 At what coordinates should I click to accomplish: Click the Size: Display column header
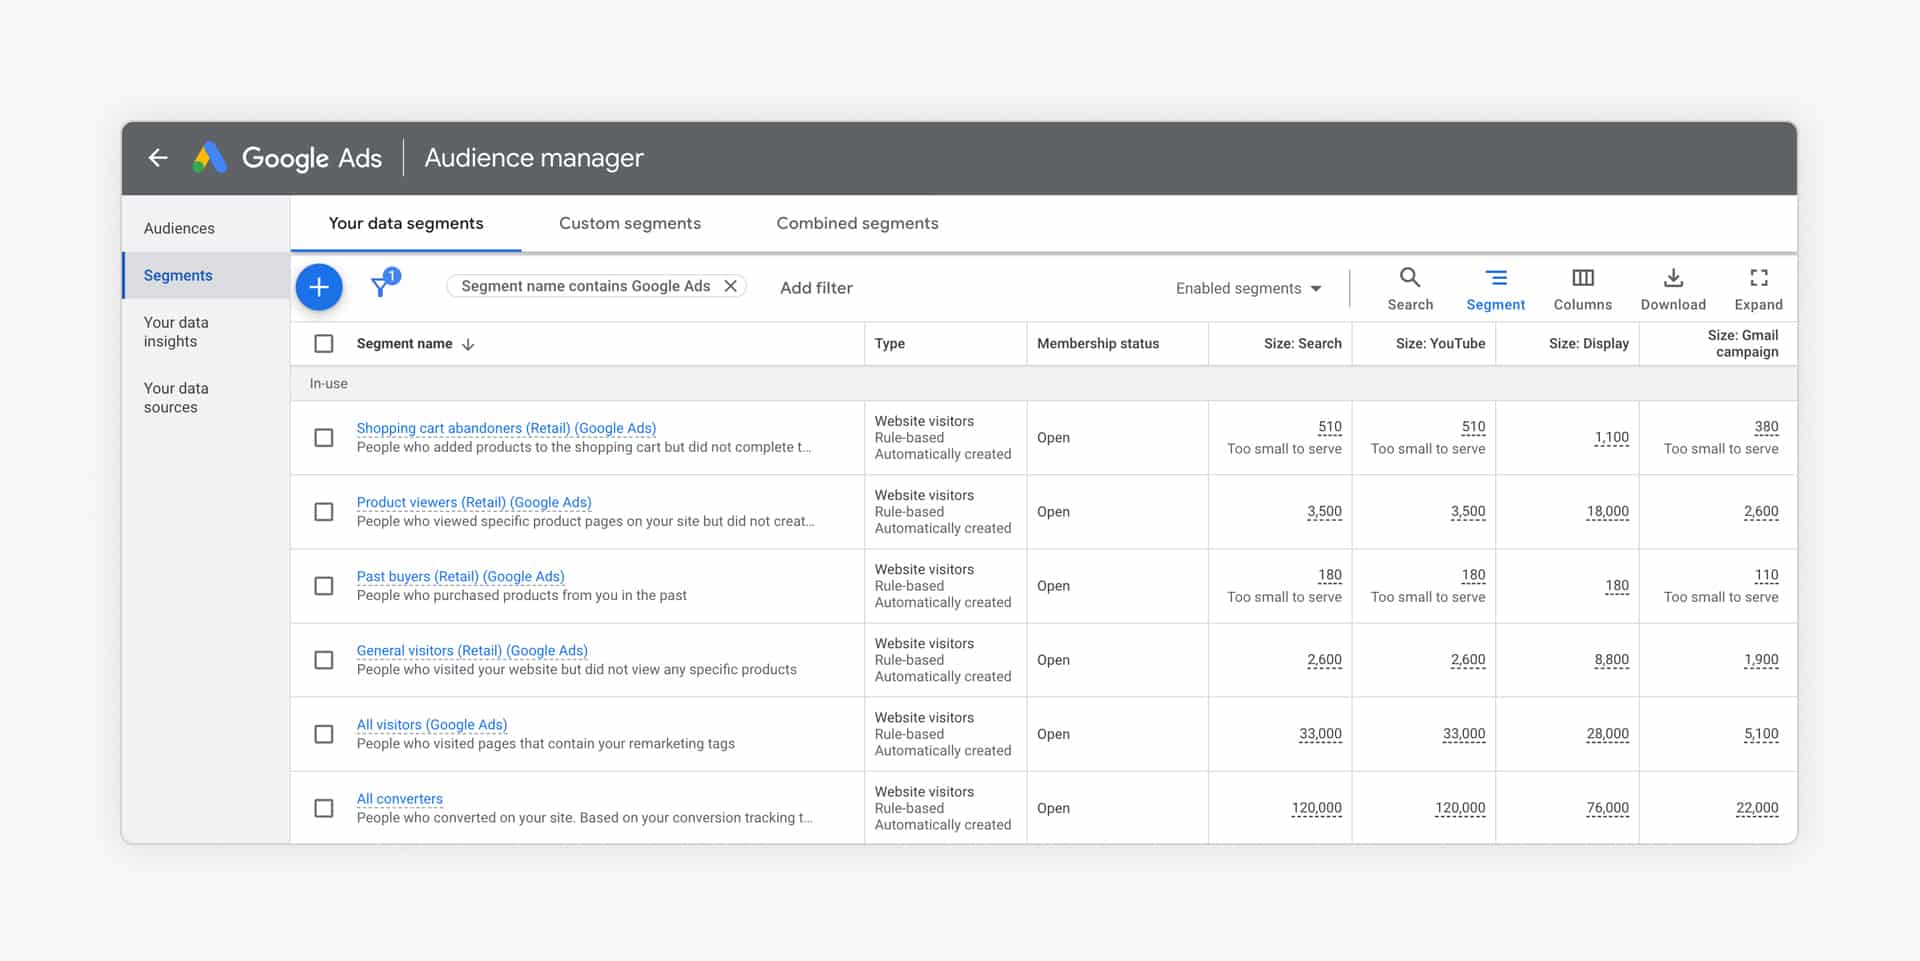(x=1588, y=344)
